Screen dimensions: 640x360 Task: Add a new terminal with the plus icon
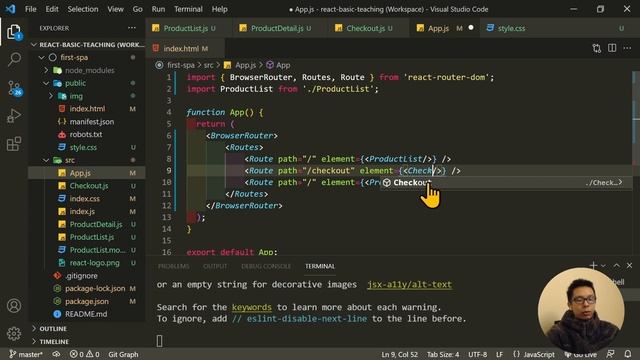(593, 265)
